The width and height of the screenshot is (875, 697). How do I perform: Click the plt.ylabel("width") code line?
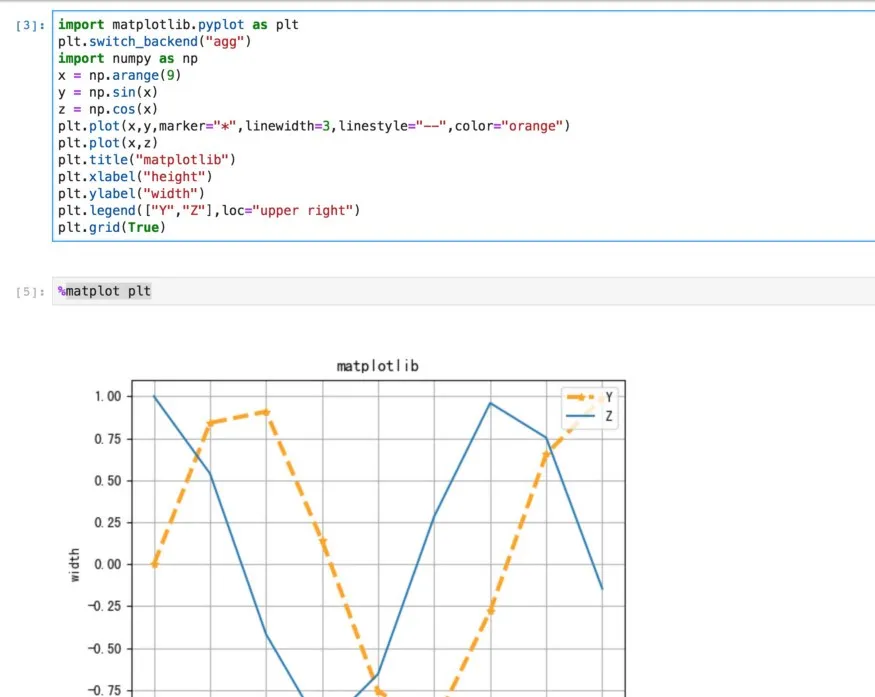click(x=131, y=194)
